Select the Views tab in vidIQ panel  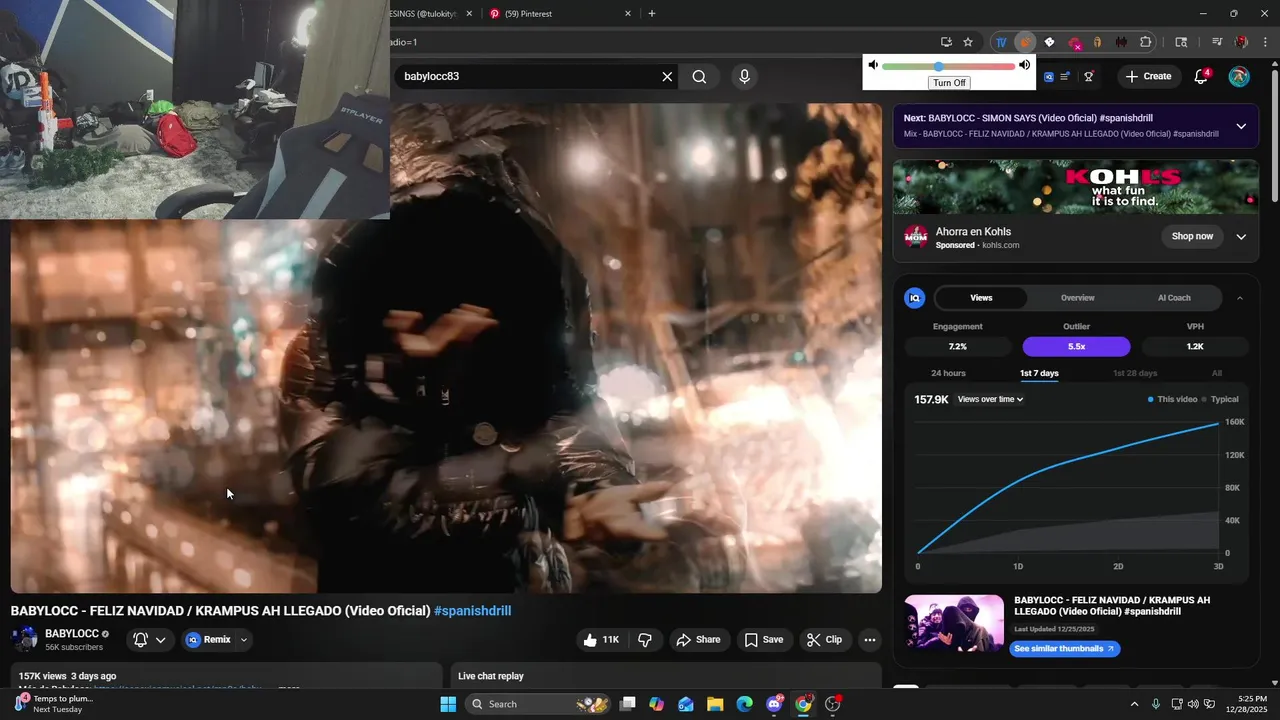[981, 298]
